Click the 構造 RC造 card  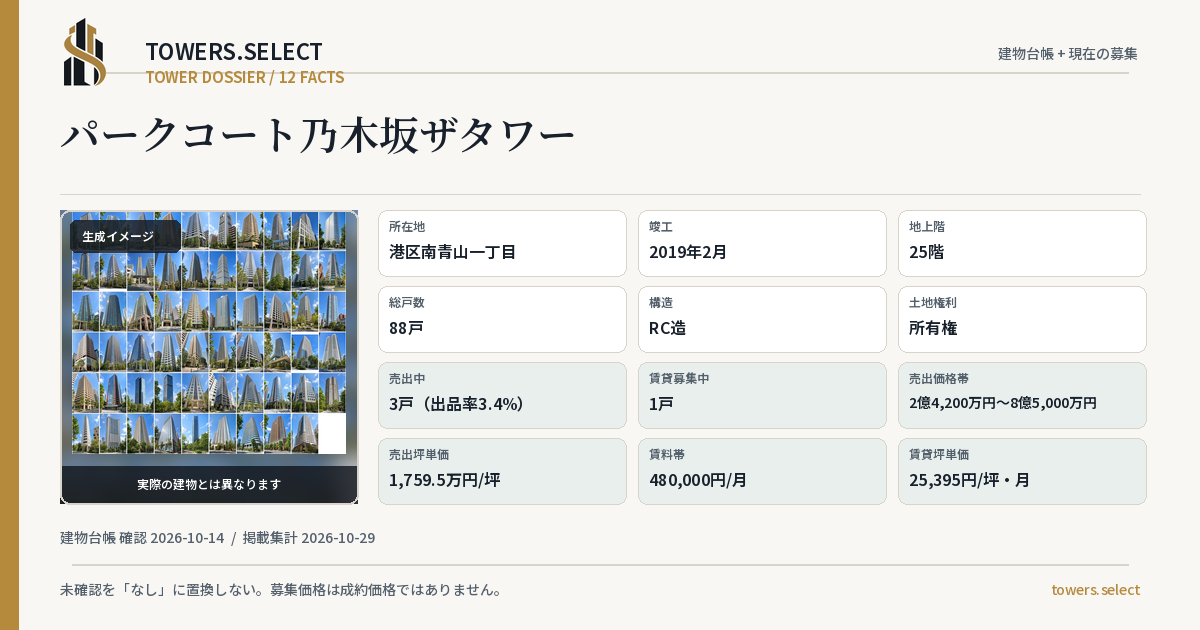[762, 319]
